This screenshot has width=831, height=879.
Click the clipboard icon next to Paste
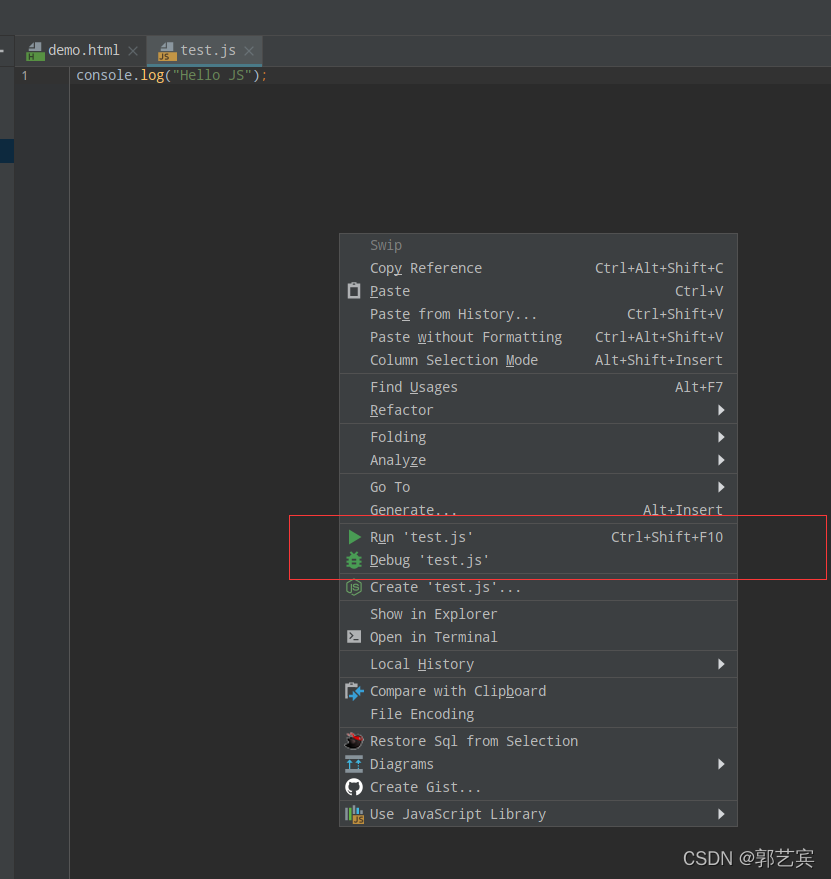point(354,291)
